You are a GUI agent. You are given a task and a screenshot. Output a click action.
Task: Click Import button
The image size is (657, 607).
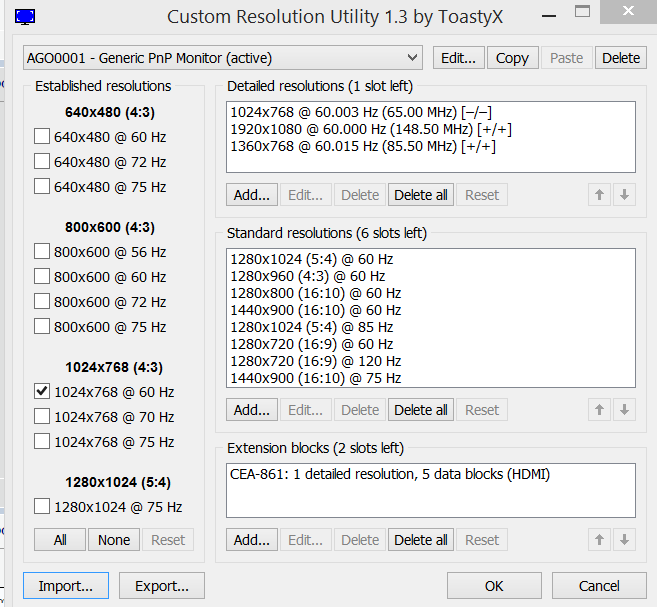(x=65, y=586)
